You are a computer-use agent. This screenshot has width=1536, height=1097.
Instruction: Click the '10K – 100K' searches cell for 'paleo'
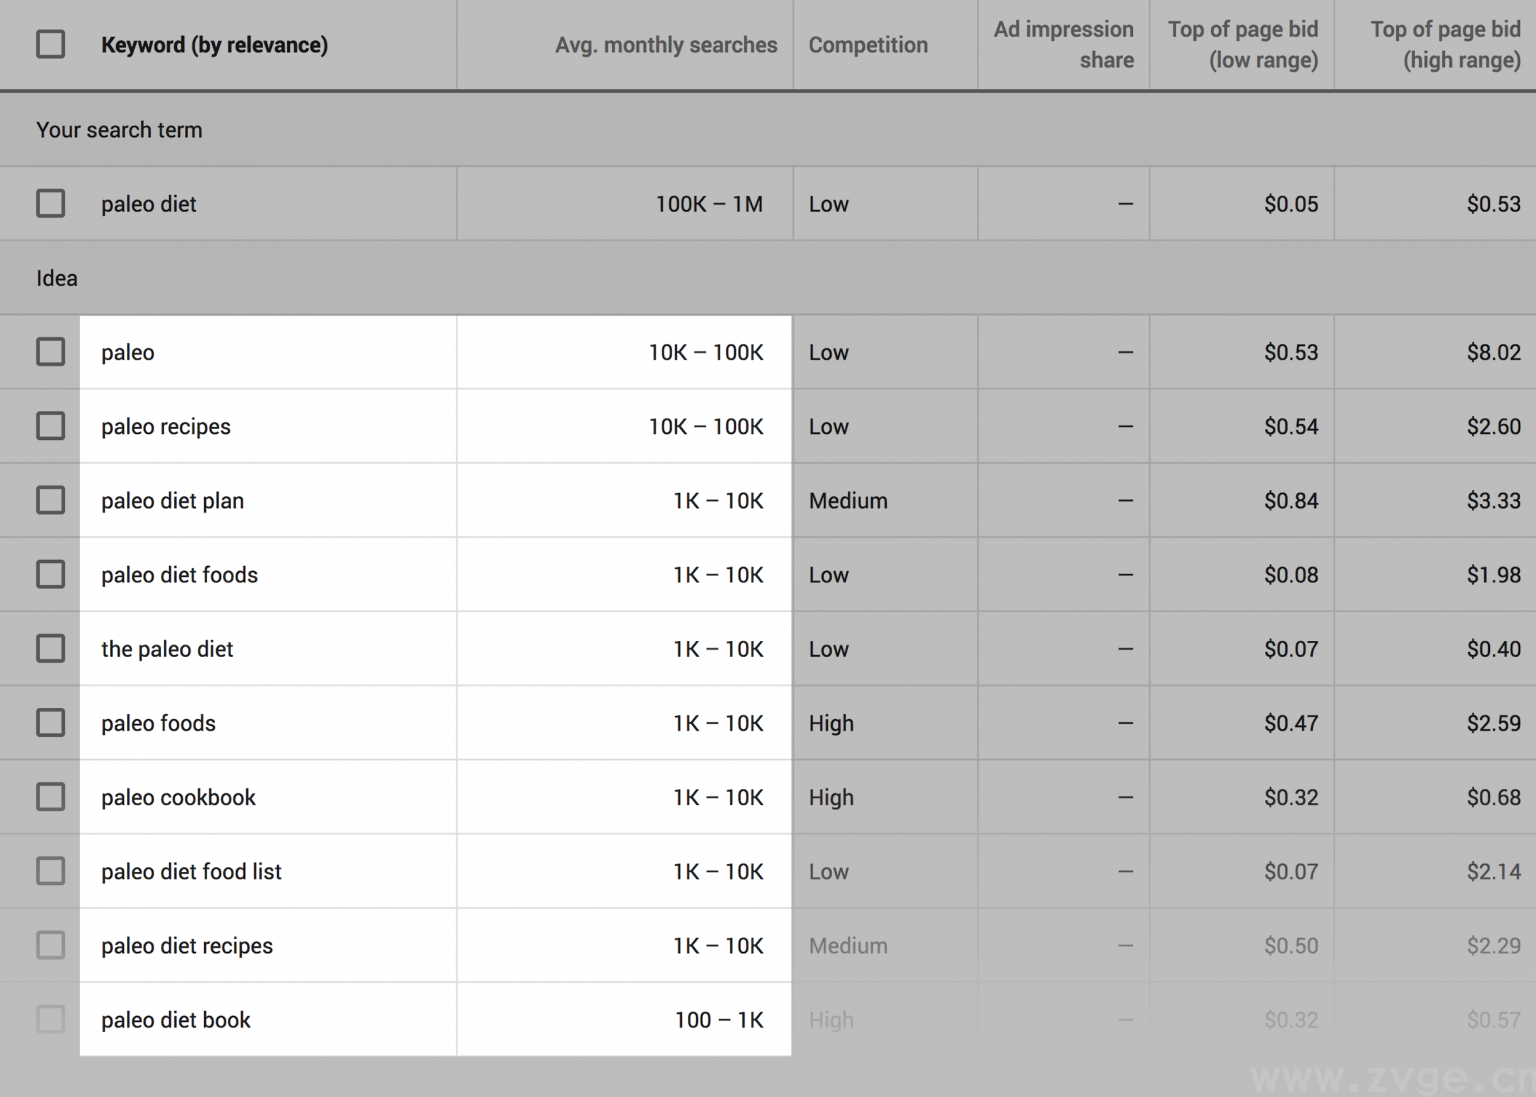point(705,352)
